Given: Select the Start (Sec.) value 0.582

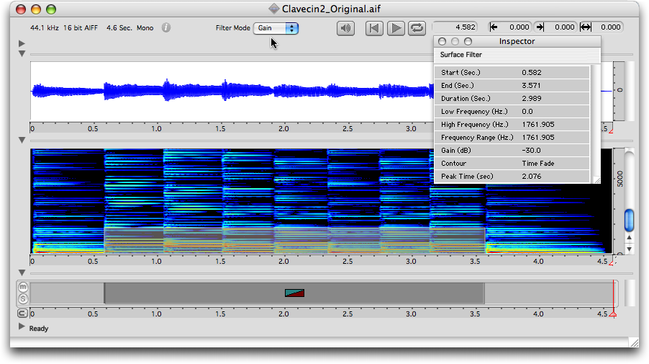Looking at the screenshot, I should (531, 72).
